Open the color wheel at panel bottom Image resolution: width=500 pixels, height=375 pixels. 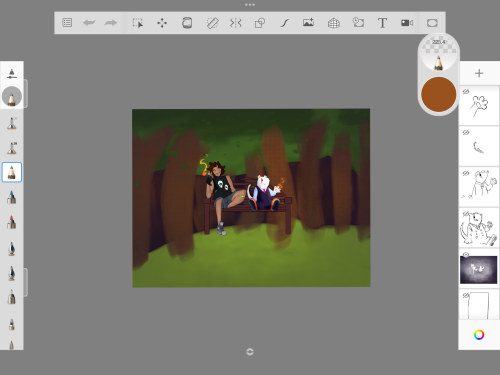pyautogui.click(x=479, y=335)
